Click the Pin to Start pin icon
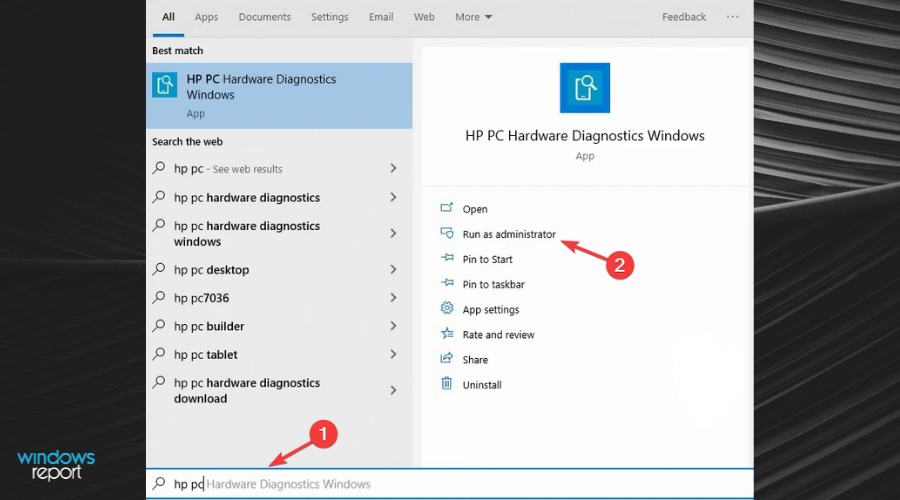The width and height of the screenshot is (900, 500). coord(447,258)
